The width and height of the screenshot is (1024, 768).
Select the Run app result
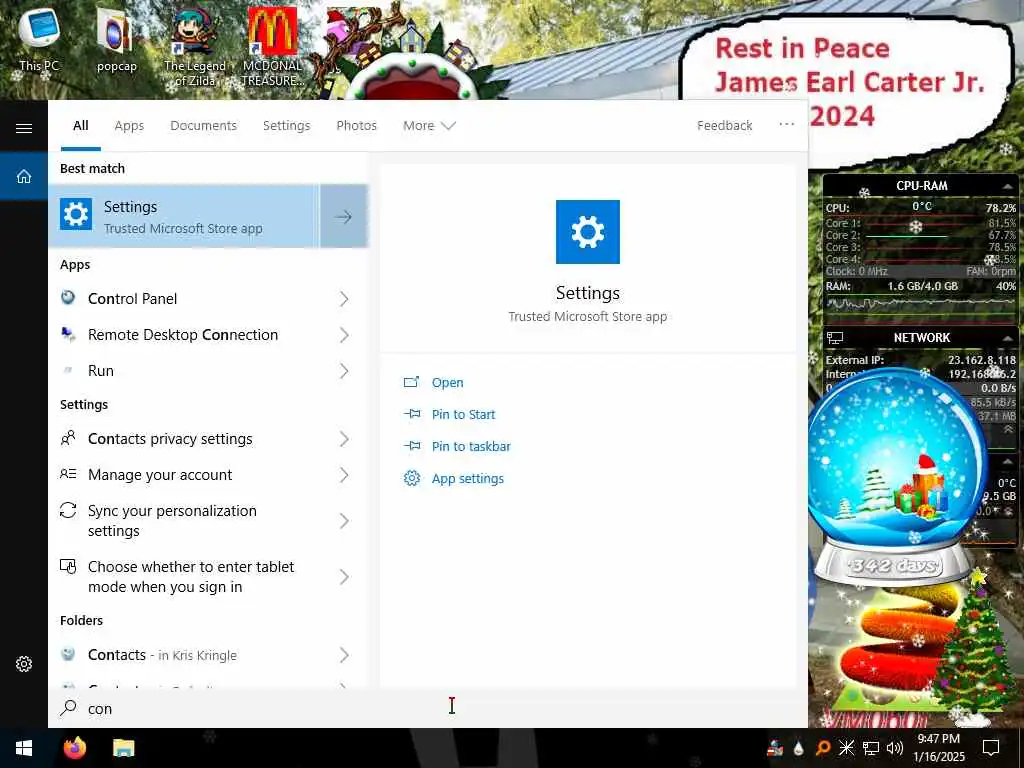(x=208, y=371)
